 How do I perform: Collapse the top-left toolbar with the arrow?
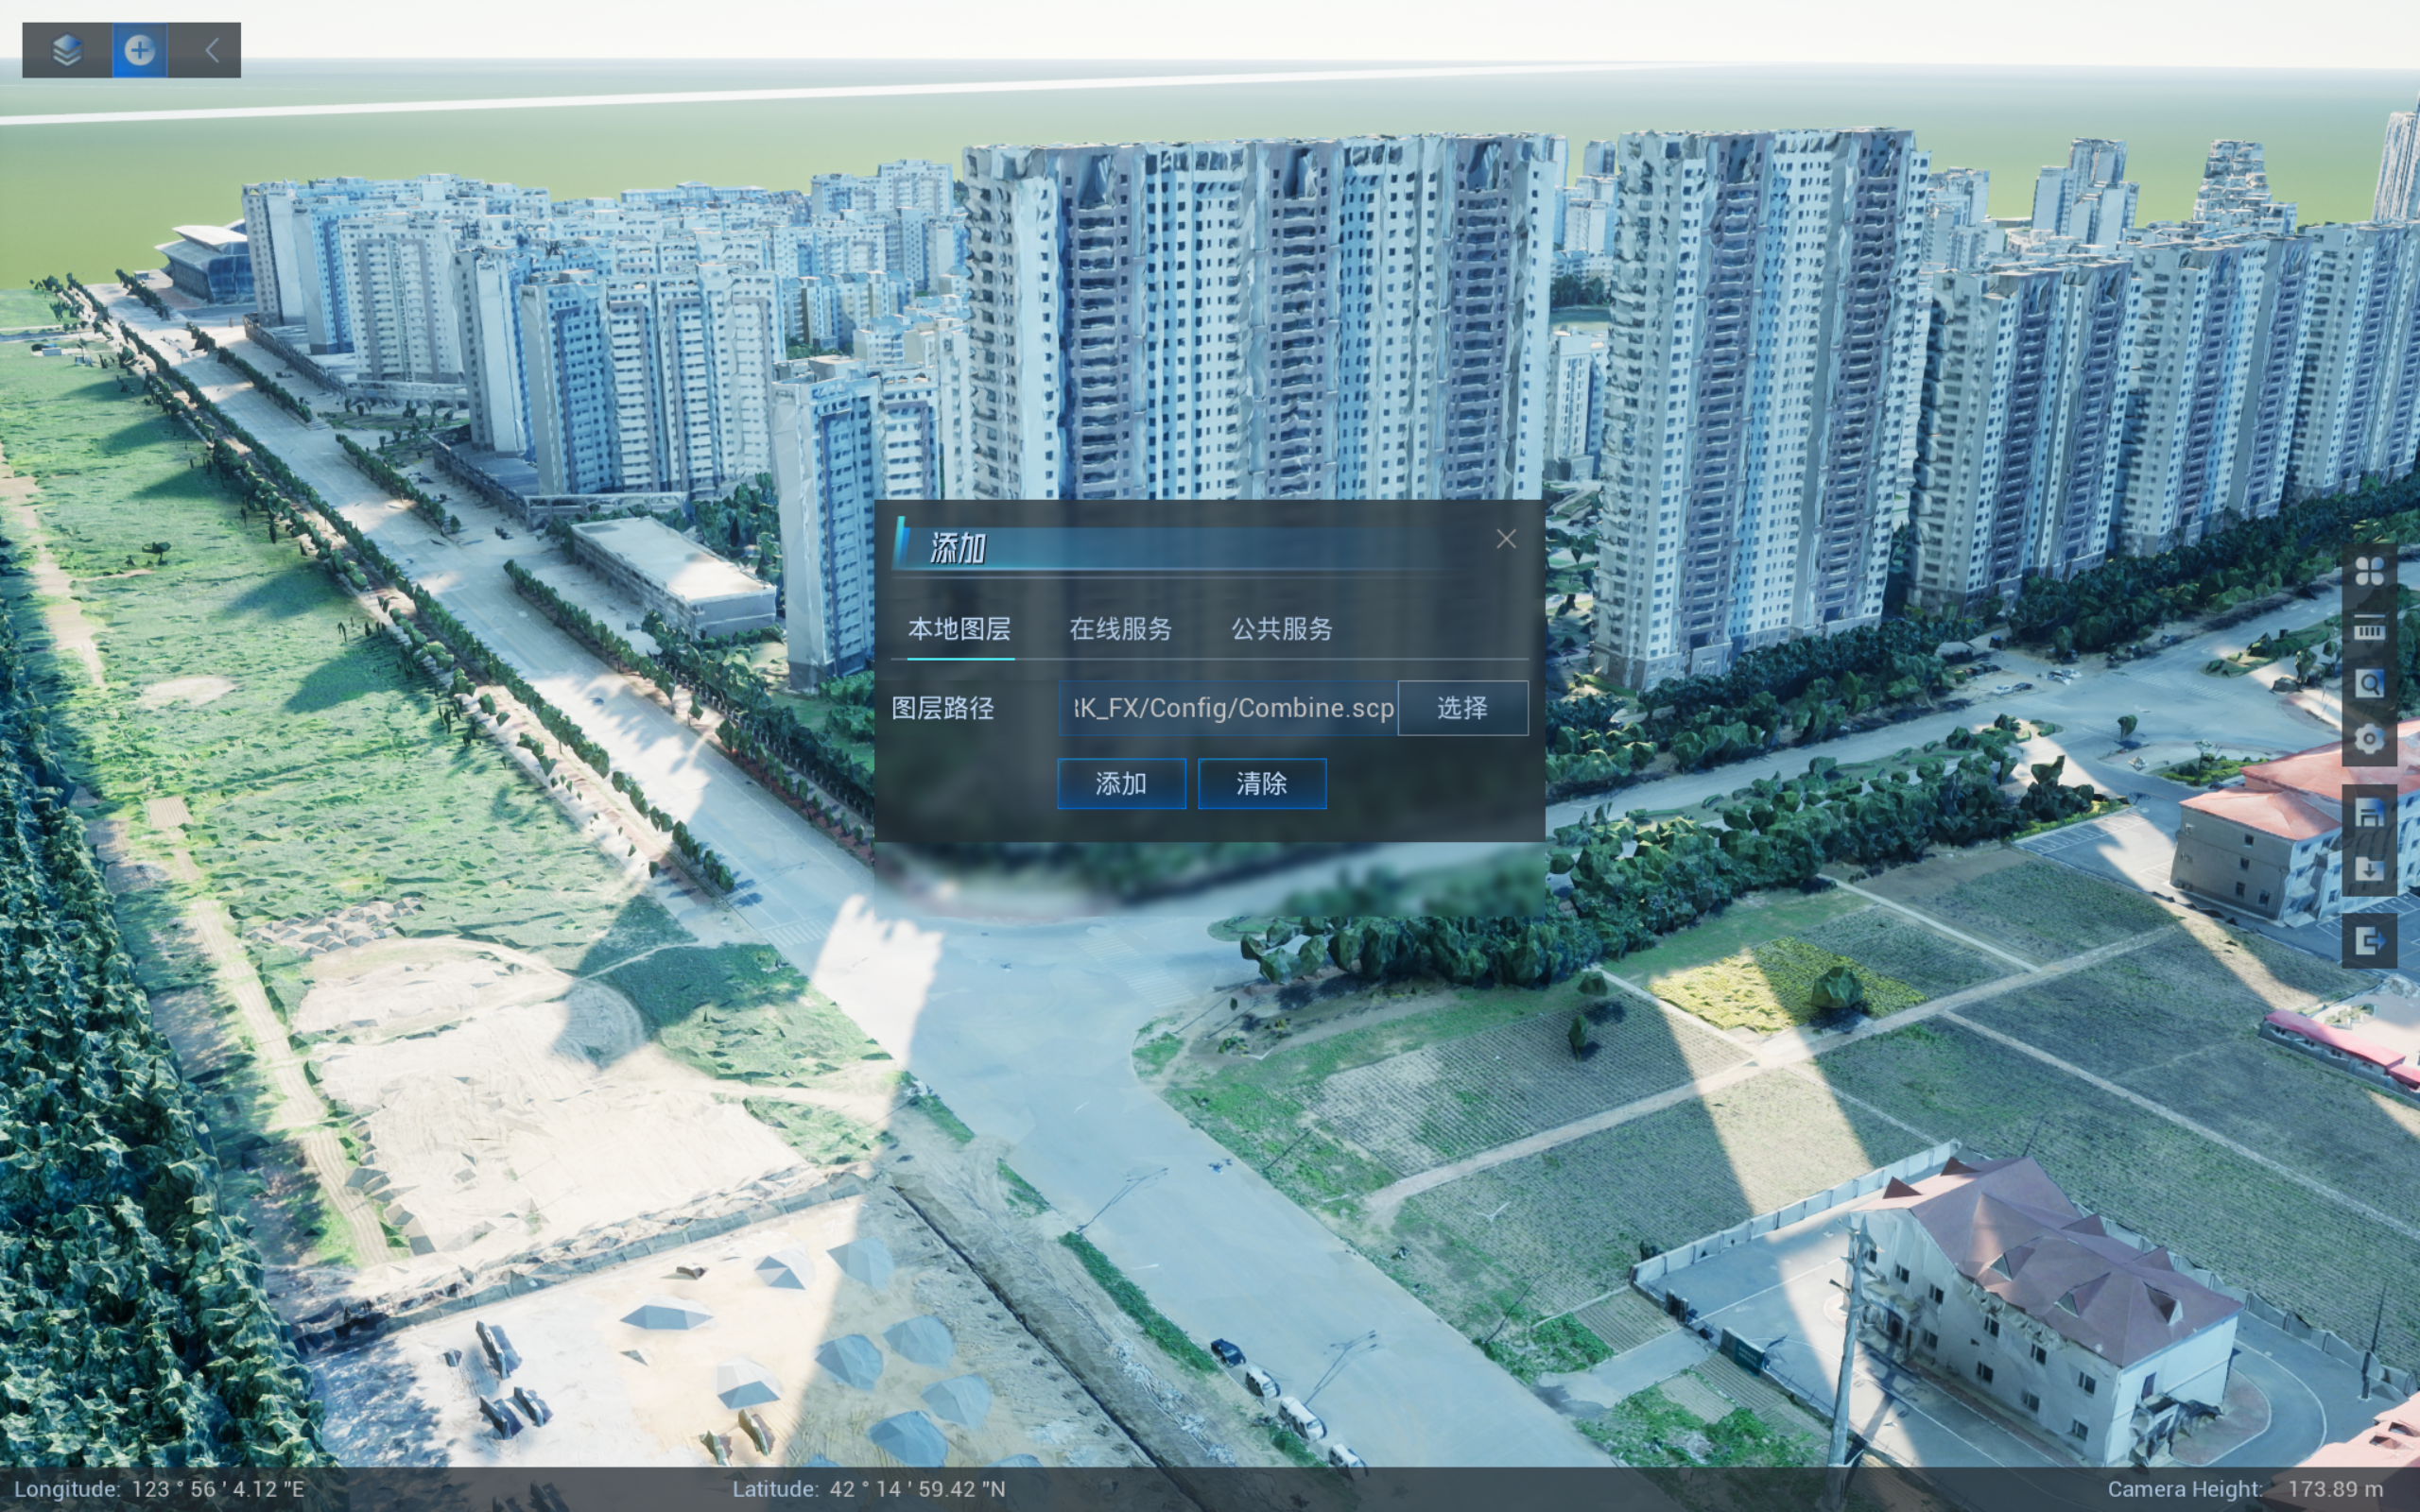coord(211,50)
